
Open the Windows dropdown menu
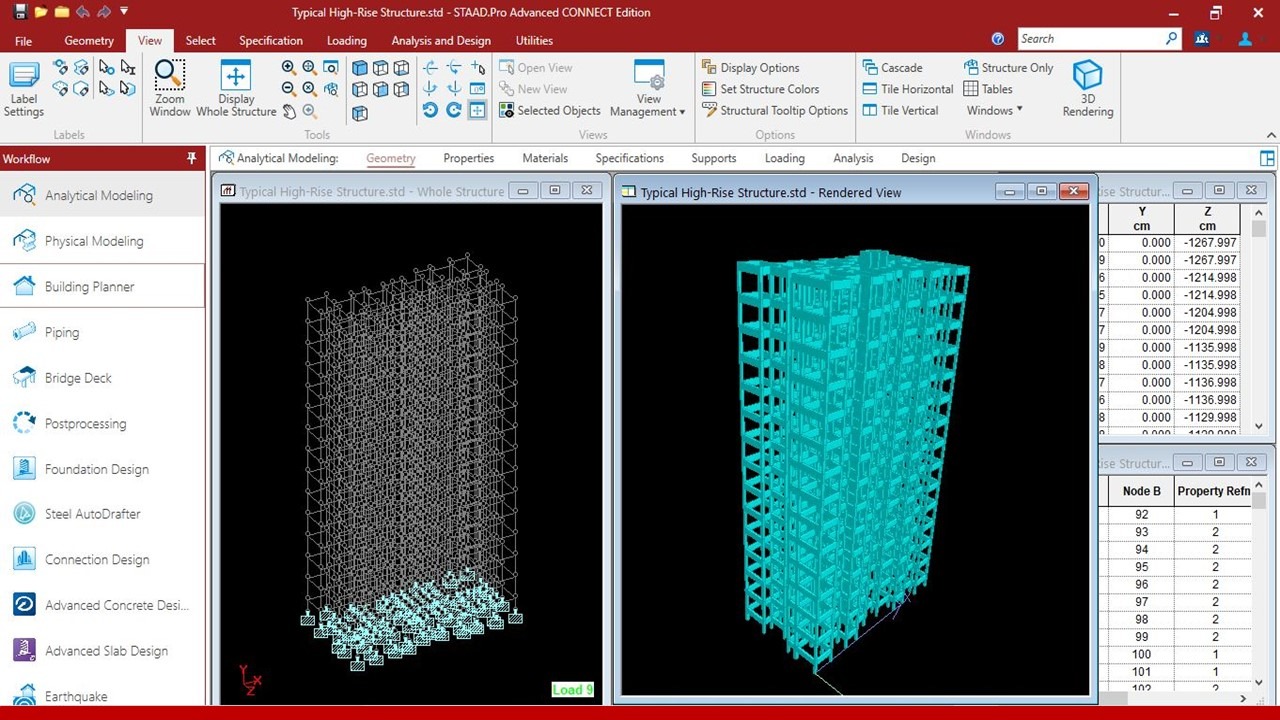[x=994, y=110]
